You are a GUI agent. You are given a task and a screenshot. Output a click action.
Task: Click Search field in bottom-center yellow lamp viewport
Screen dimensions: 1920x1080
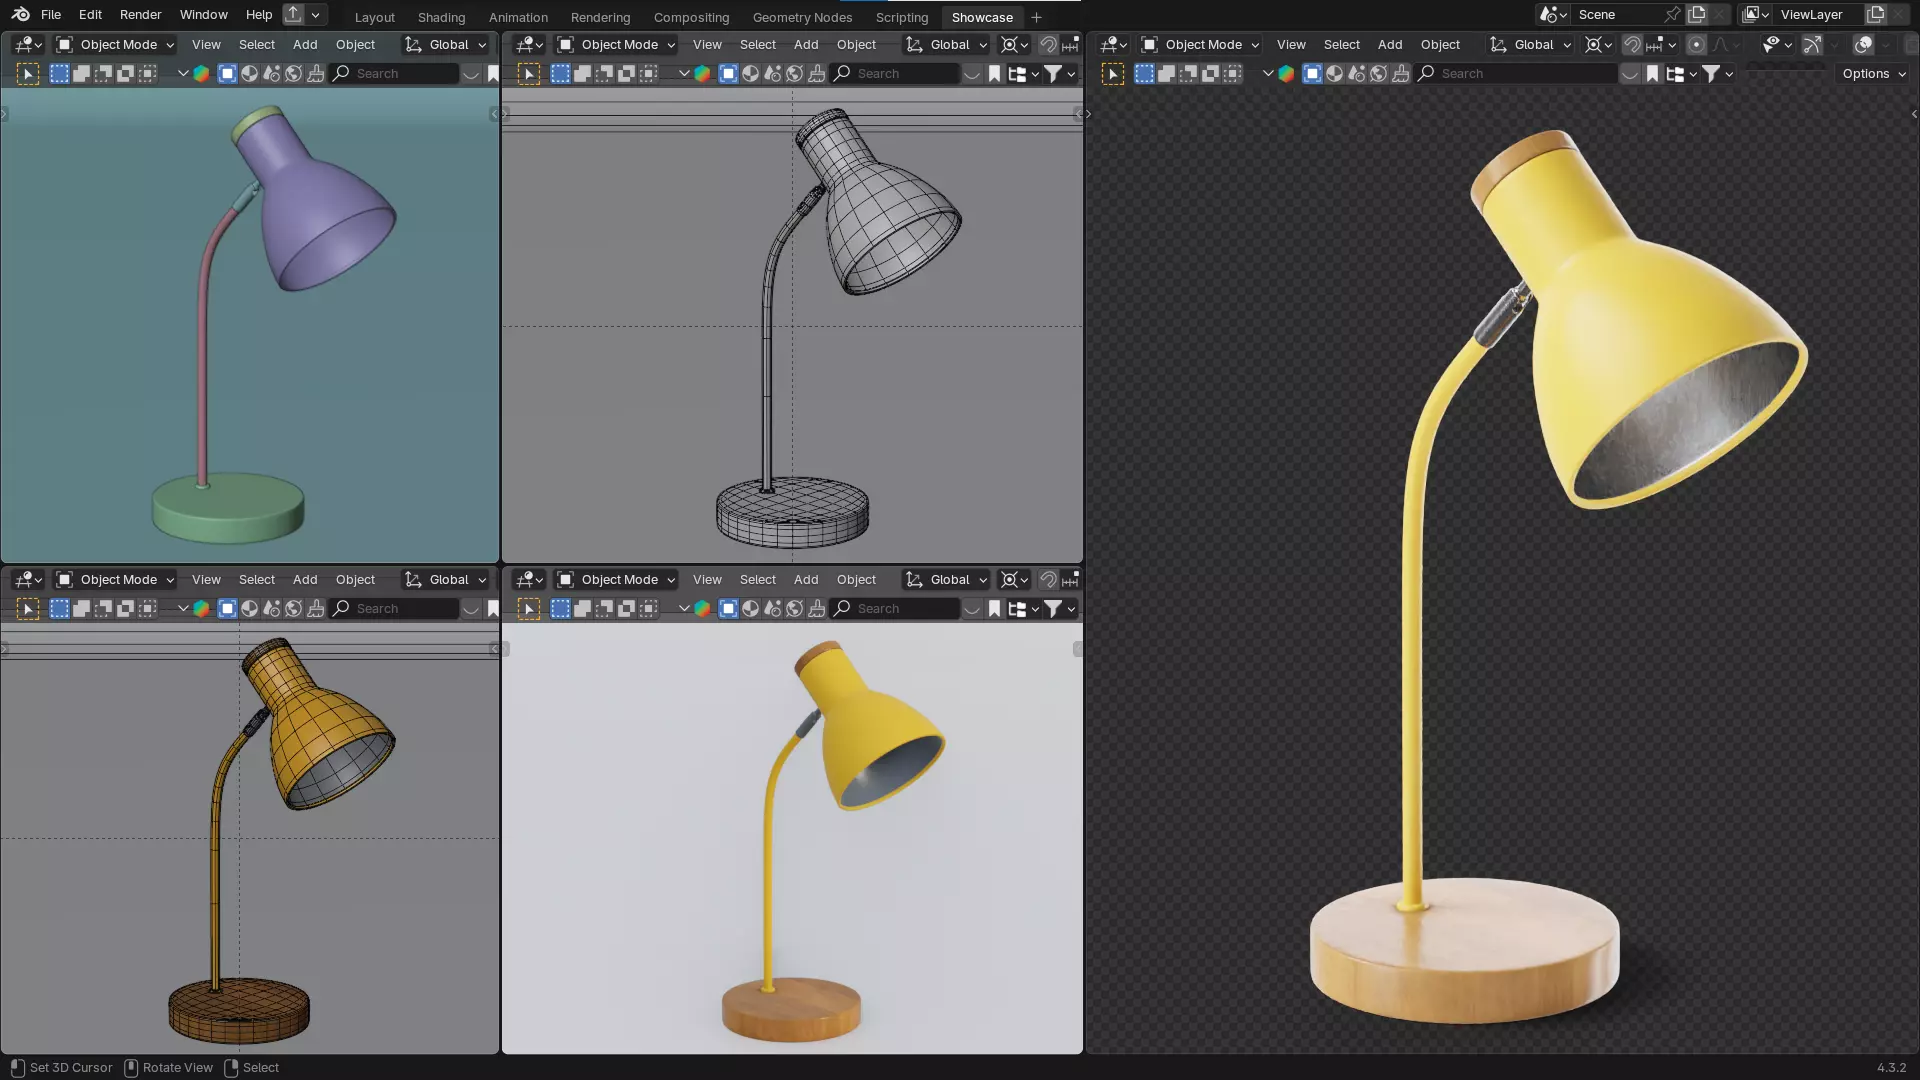pyautogui.click(x=896, y=608)
